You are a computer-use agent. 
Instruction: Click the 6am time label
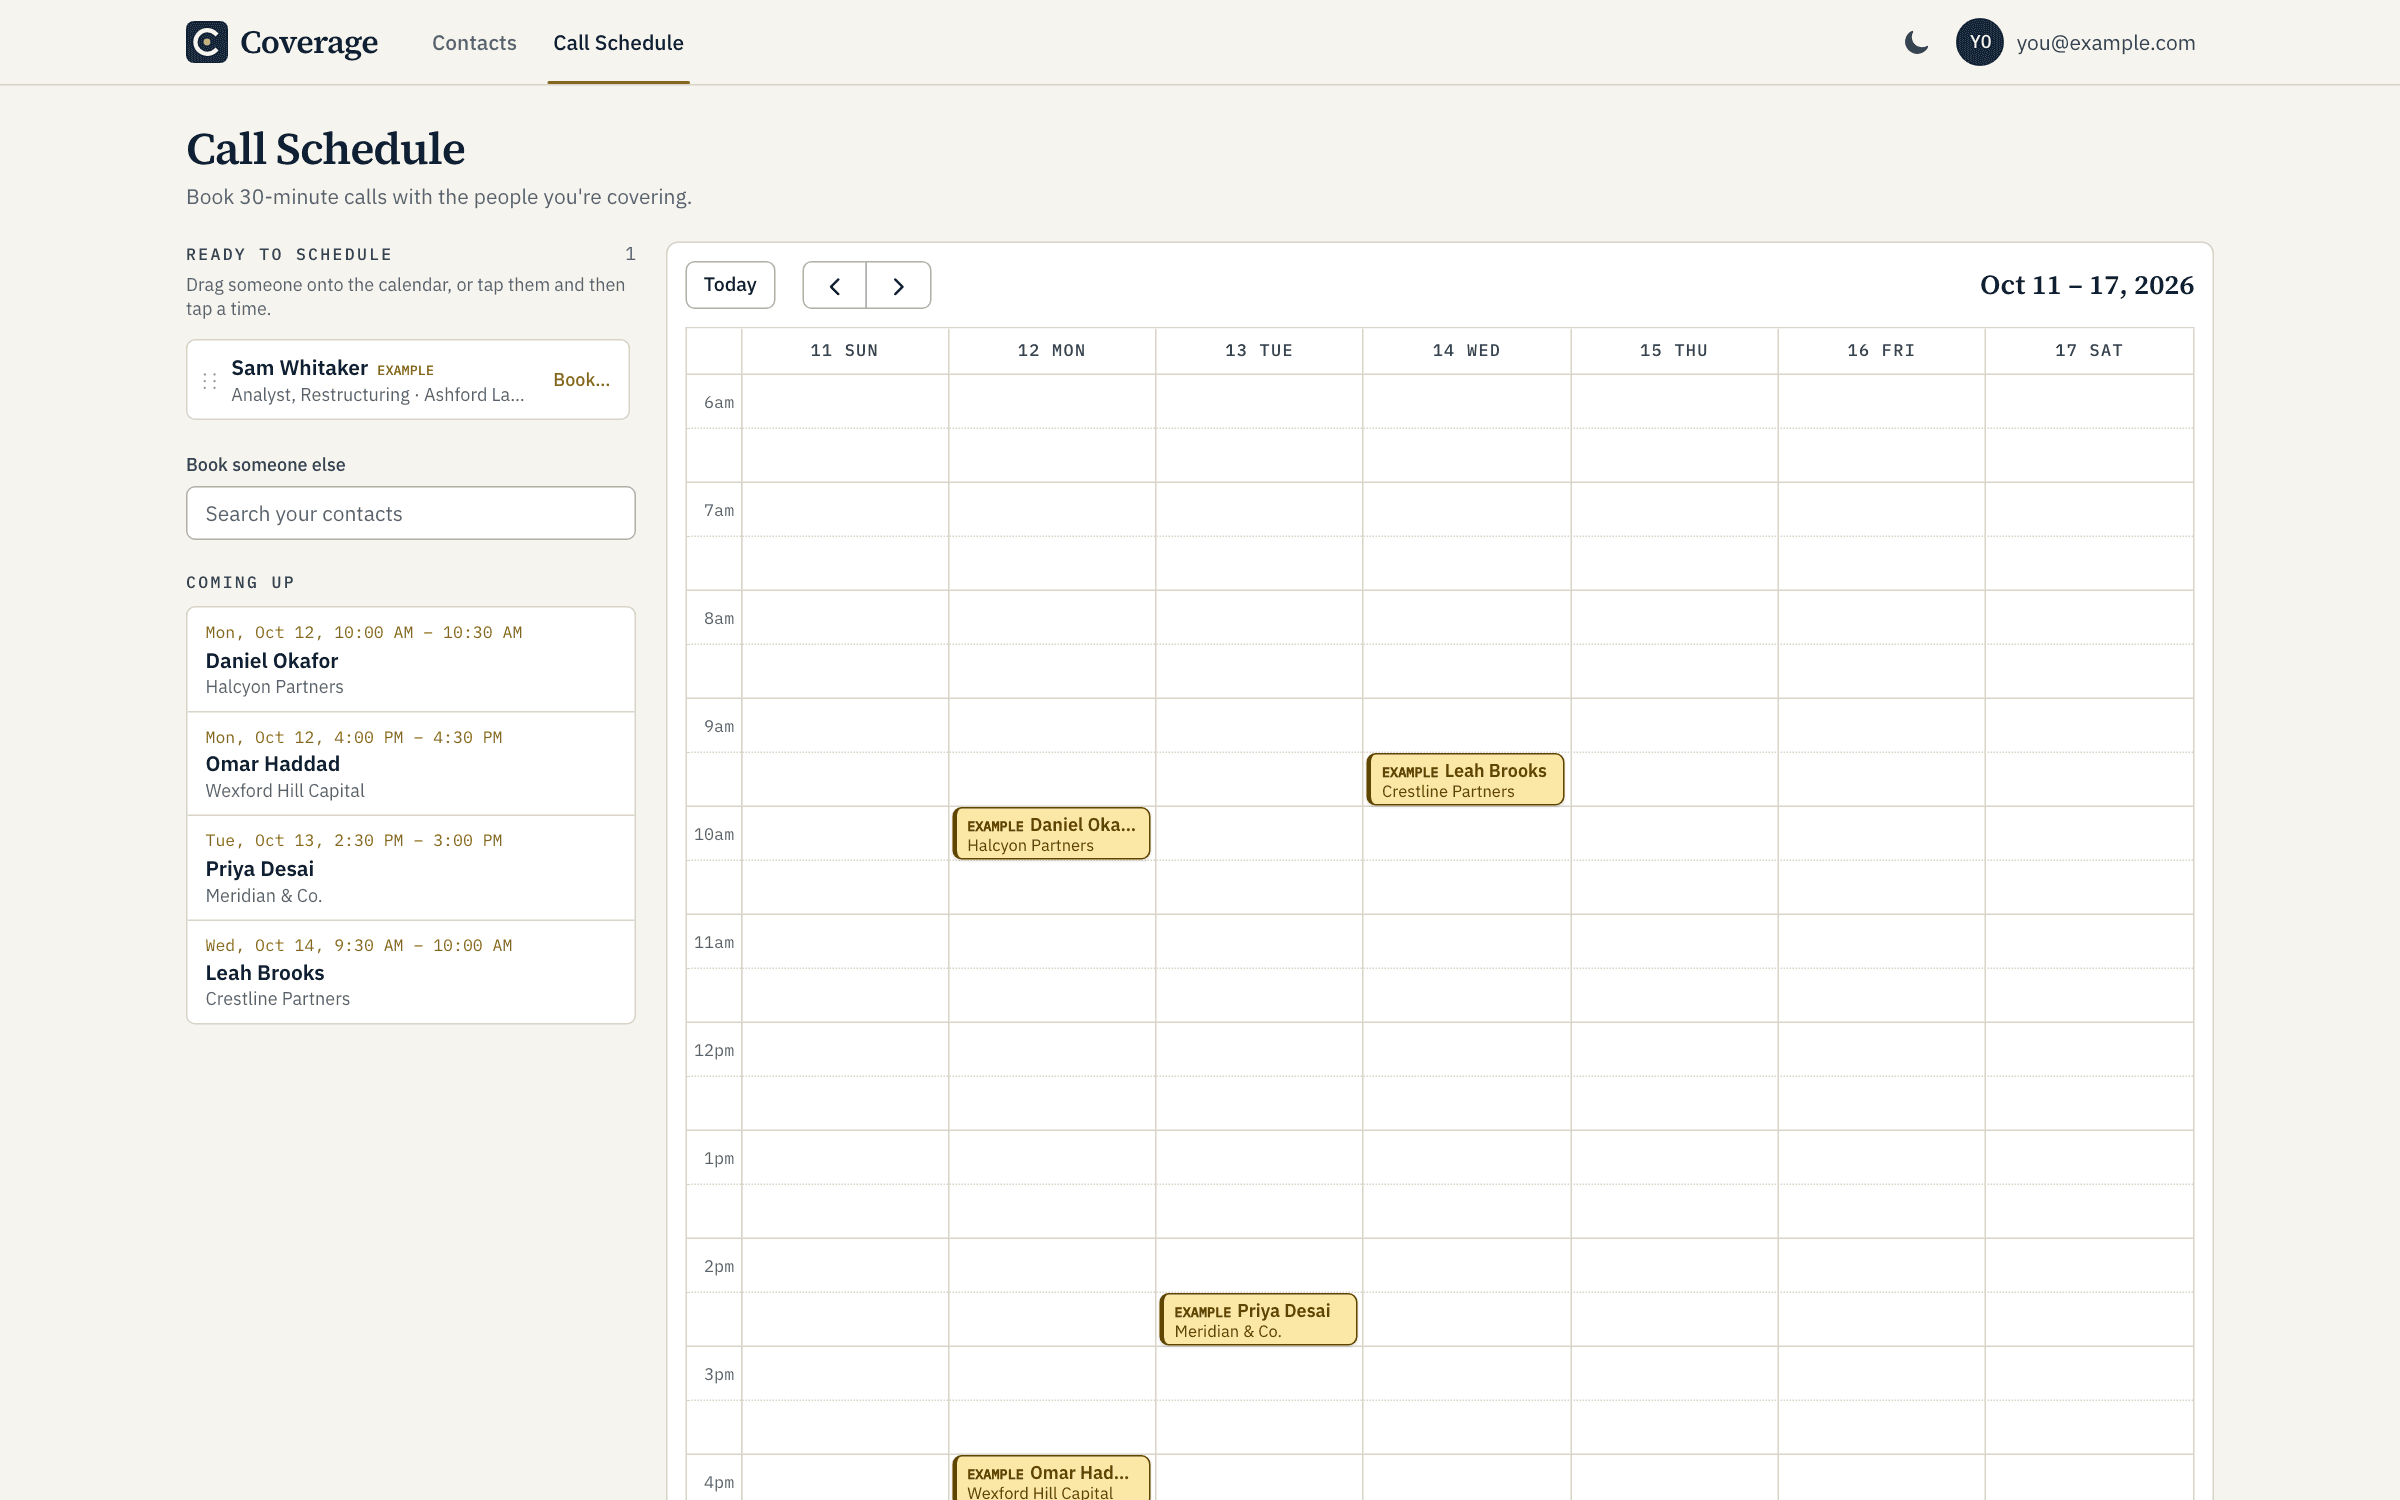719,402
